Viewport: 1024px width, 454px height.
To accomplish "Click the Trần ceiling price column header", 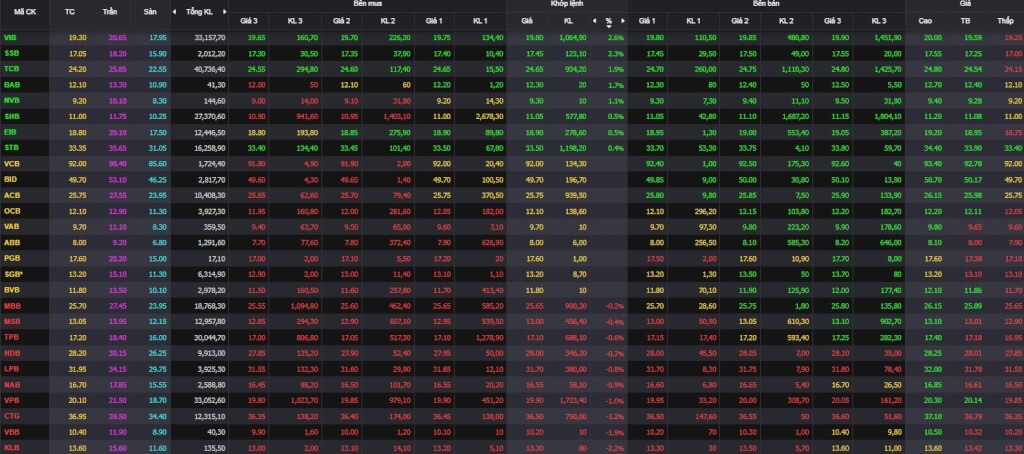I will coord(110,12).
